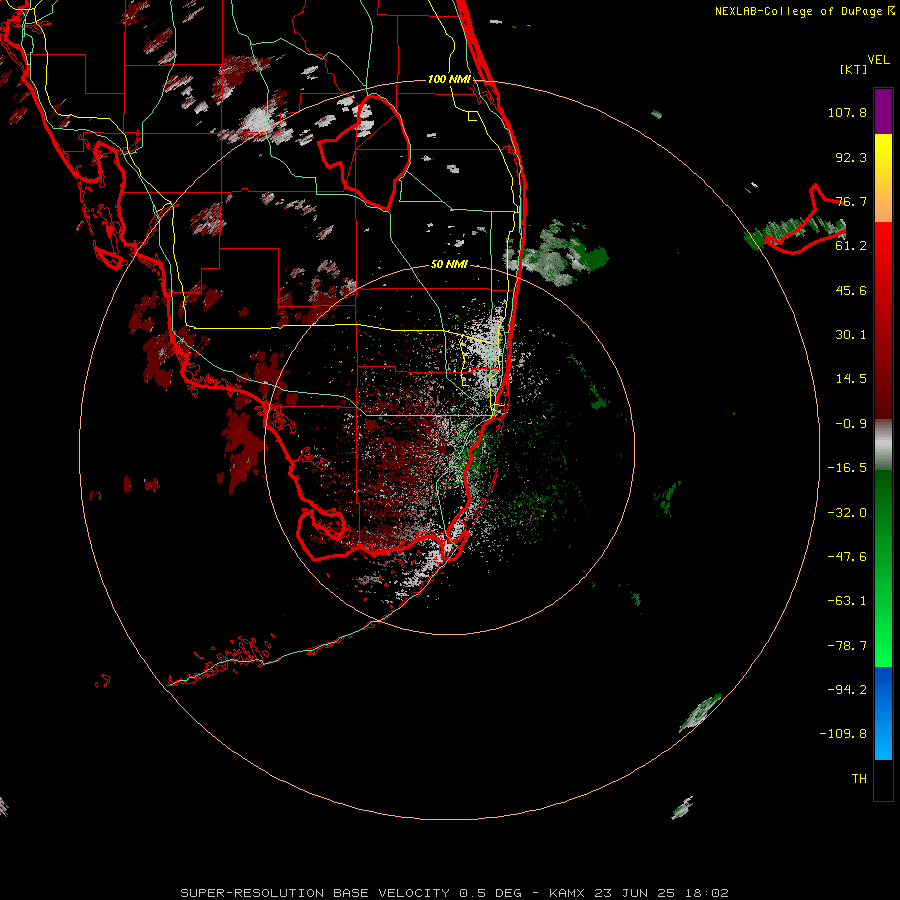The width and height of the screenshot is (900, 900).
Task: Click the Super-Resolution Base Velocity caption
Action: [454, 893]
